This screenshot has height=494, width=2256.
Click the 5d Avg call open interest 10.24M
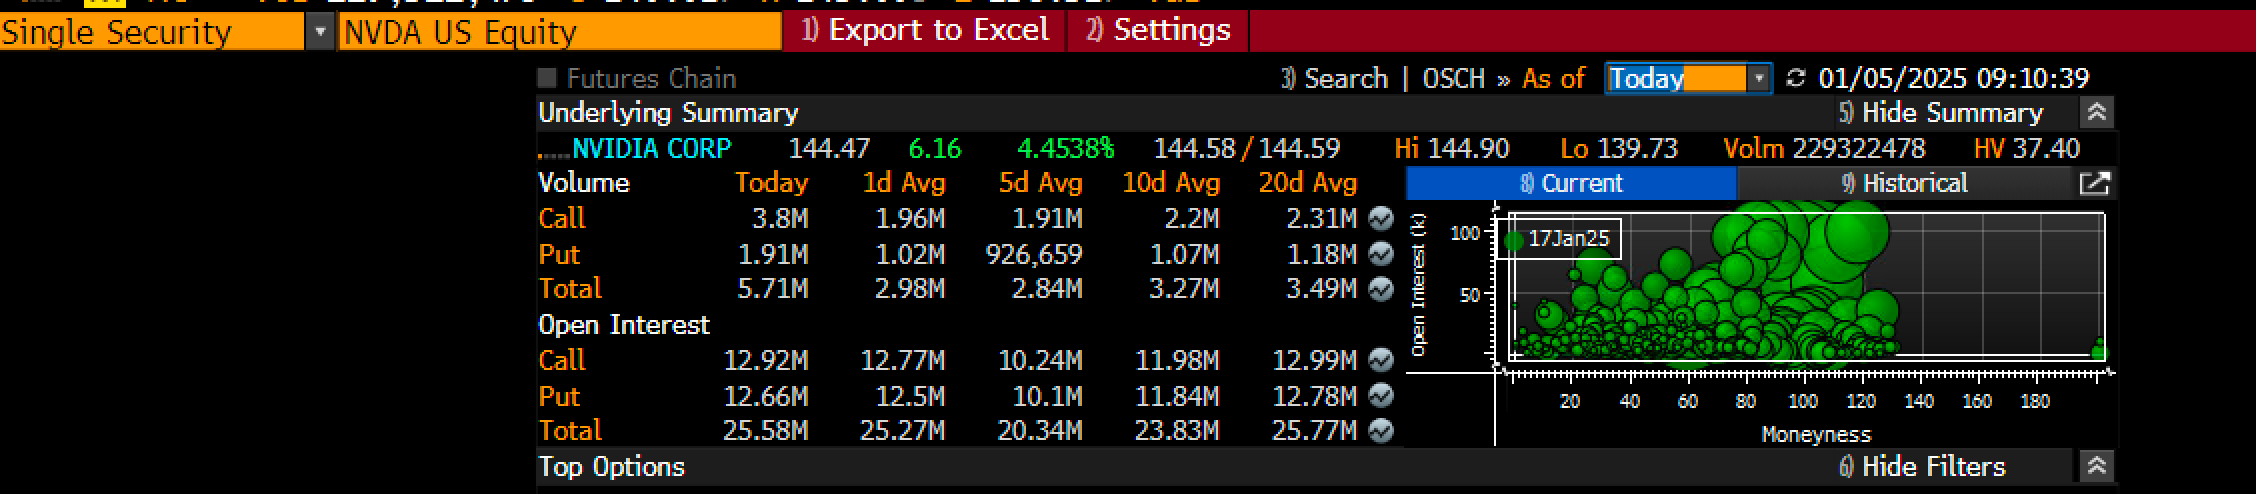[1040, 360]
